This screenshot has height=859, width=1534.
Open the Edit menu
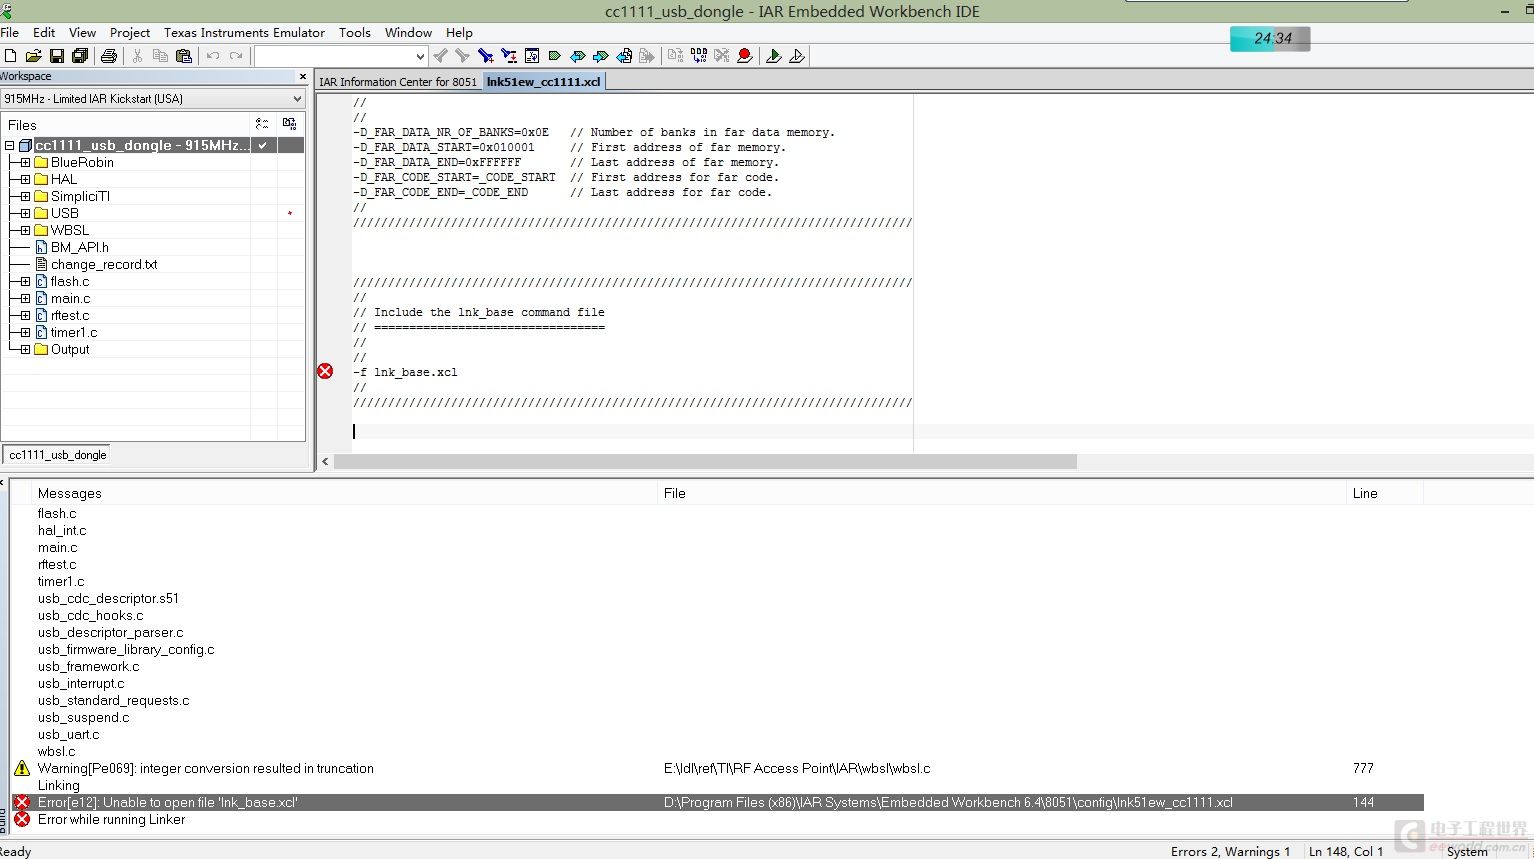pyautogui.click(x=44, y=32)
